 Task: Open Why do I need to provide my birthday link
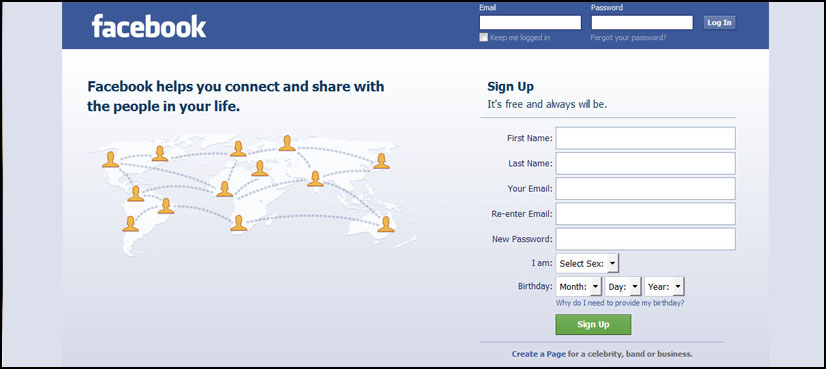pos(620,303)
